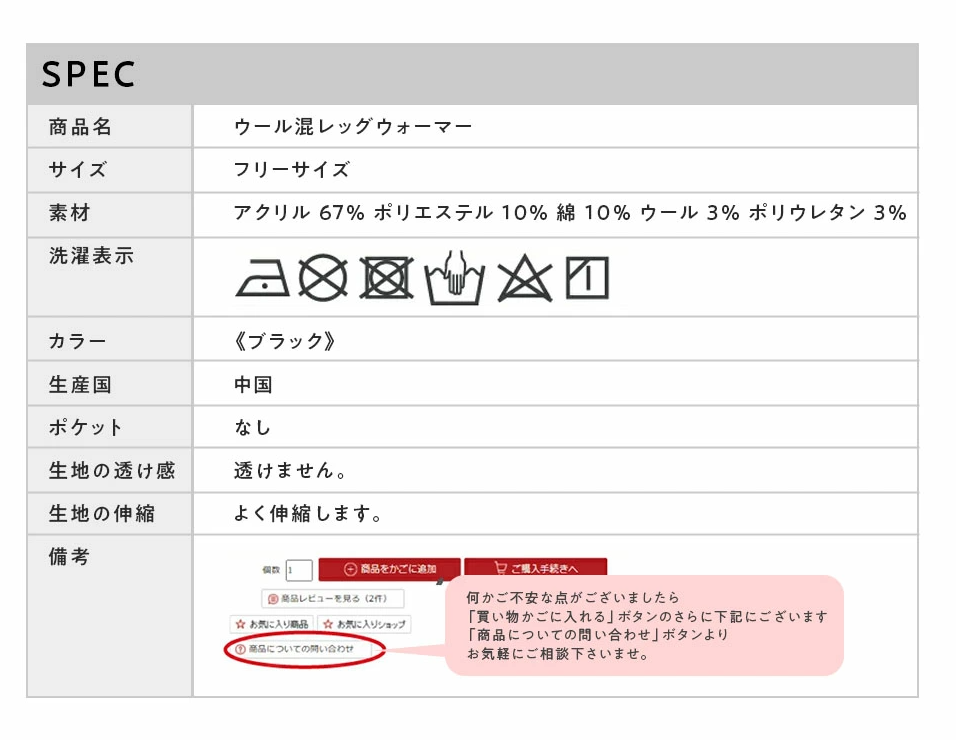Click the フリーサイズ size value
Image resolution: width=956 pixels, height=740 pixels.
(x=292, y=170)
